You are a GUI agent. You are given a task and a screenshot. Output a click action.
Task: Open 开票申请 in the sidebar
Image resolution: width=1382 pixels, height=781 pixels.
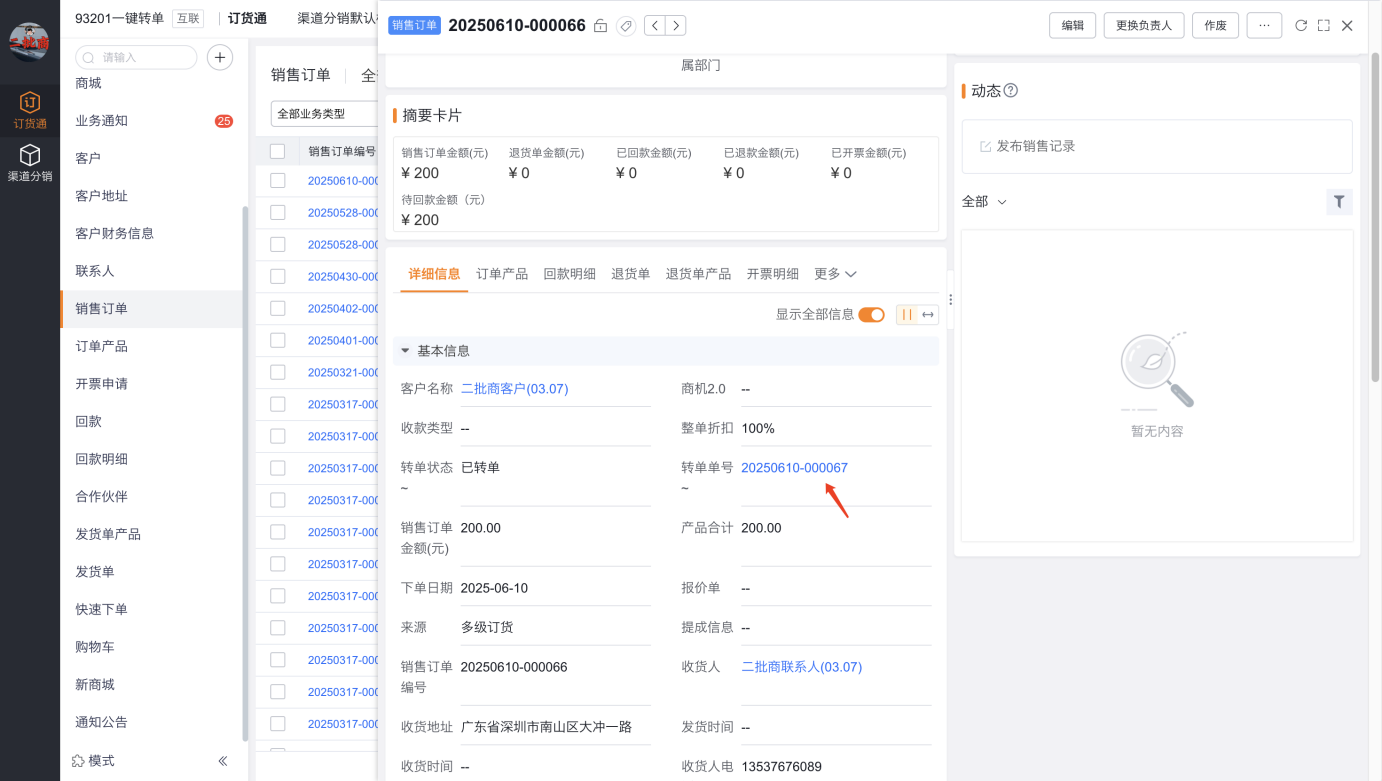tap(101, 384)
